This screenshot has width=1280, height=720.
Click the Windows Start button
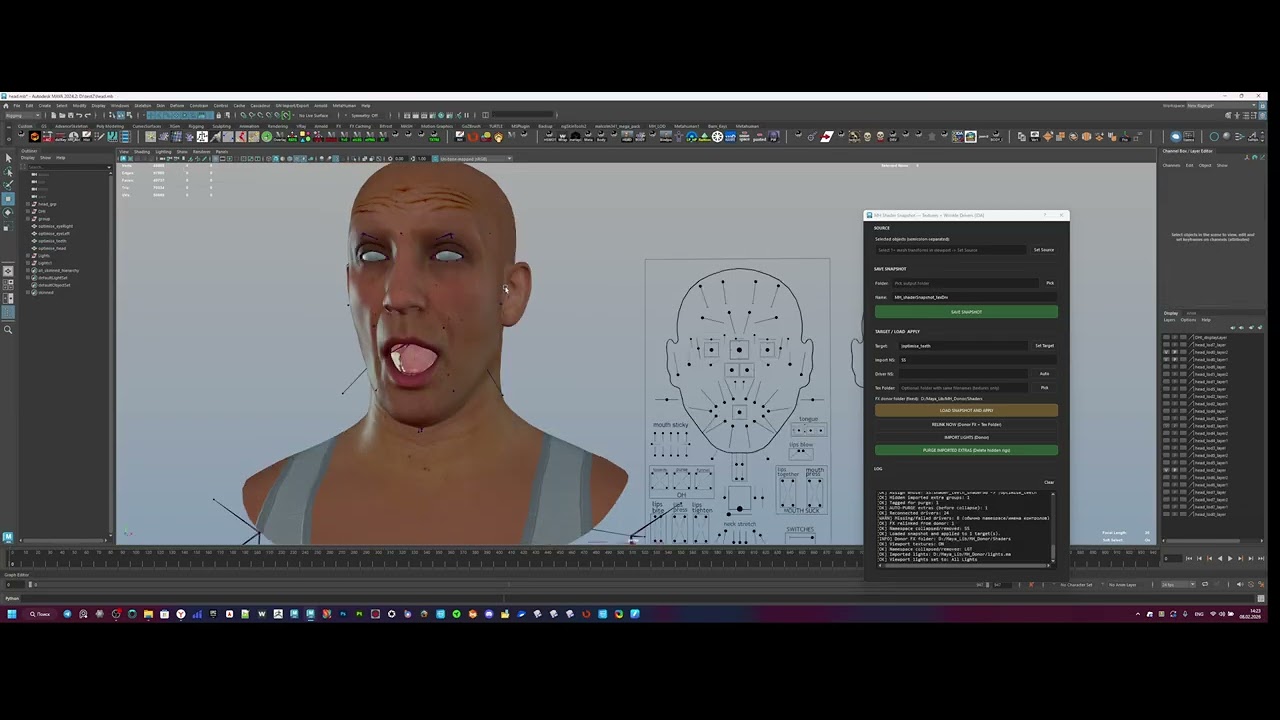(x=12, y=614)
